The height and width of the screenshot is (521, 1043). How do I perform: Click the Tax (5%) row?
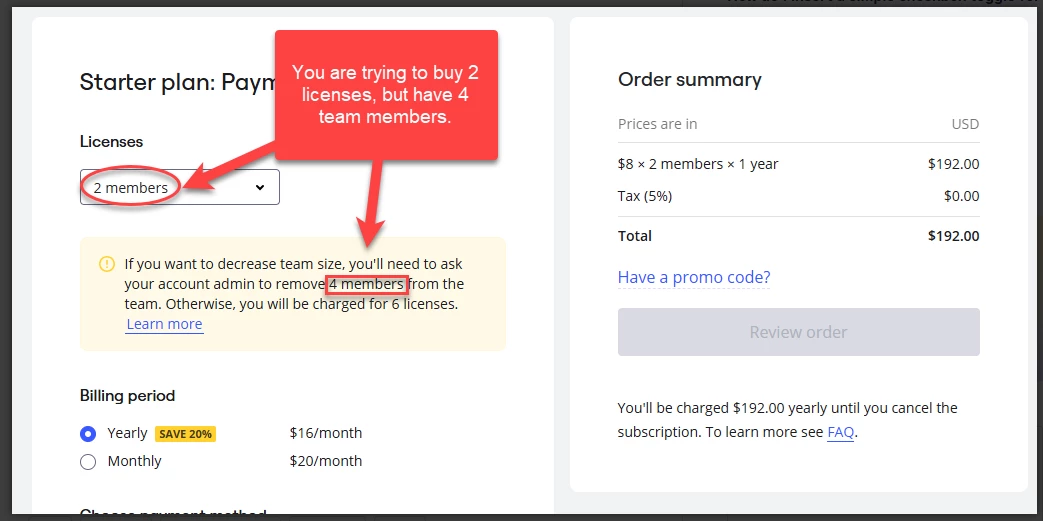coord(798,196)
